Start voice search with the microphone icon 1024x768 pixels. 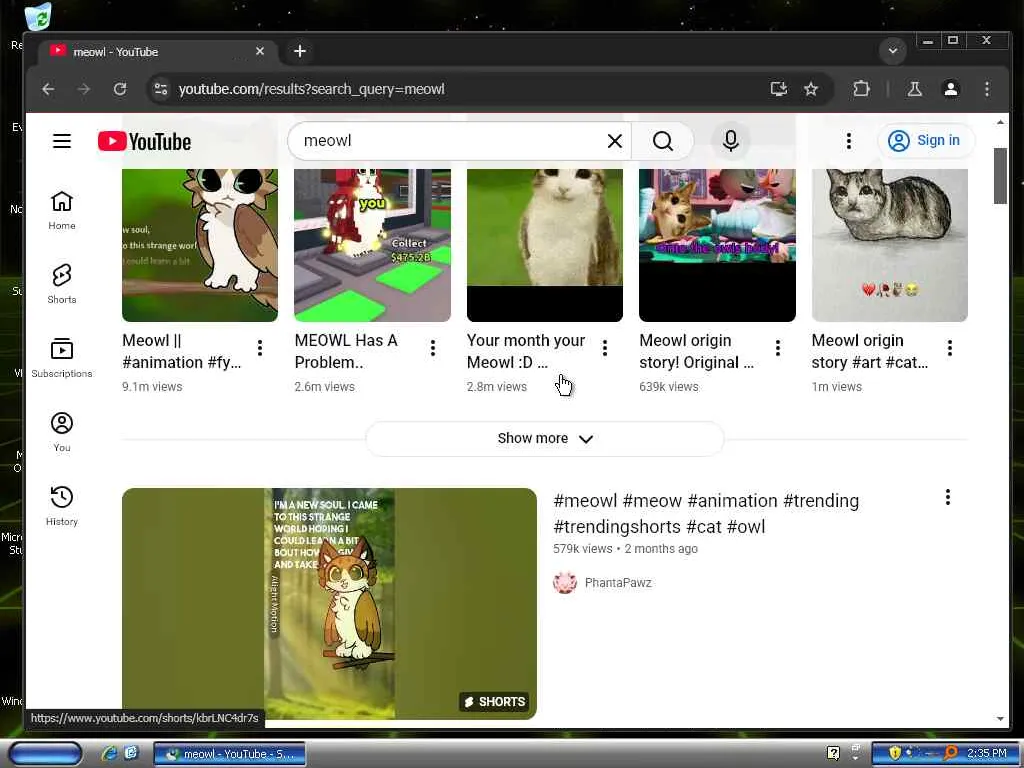731,141
